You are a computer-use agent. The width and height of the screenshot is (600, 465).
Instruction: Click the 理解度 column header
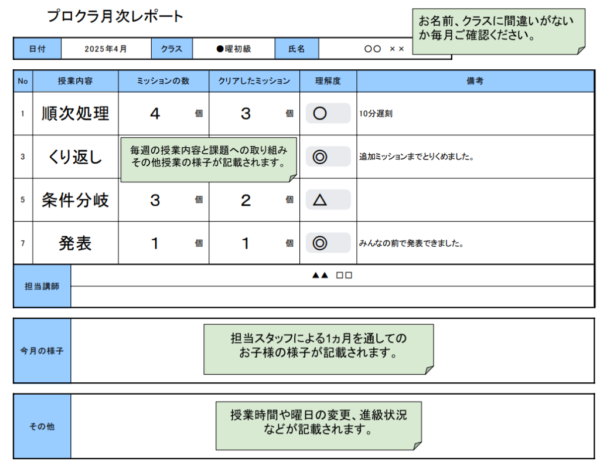[328, 80]
